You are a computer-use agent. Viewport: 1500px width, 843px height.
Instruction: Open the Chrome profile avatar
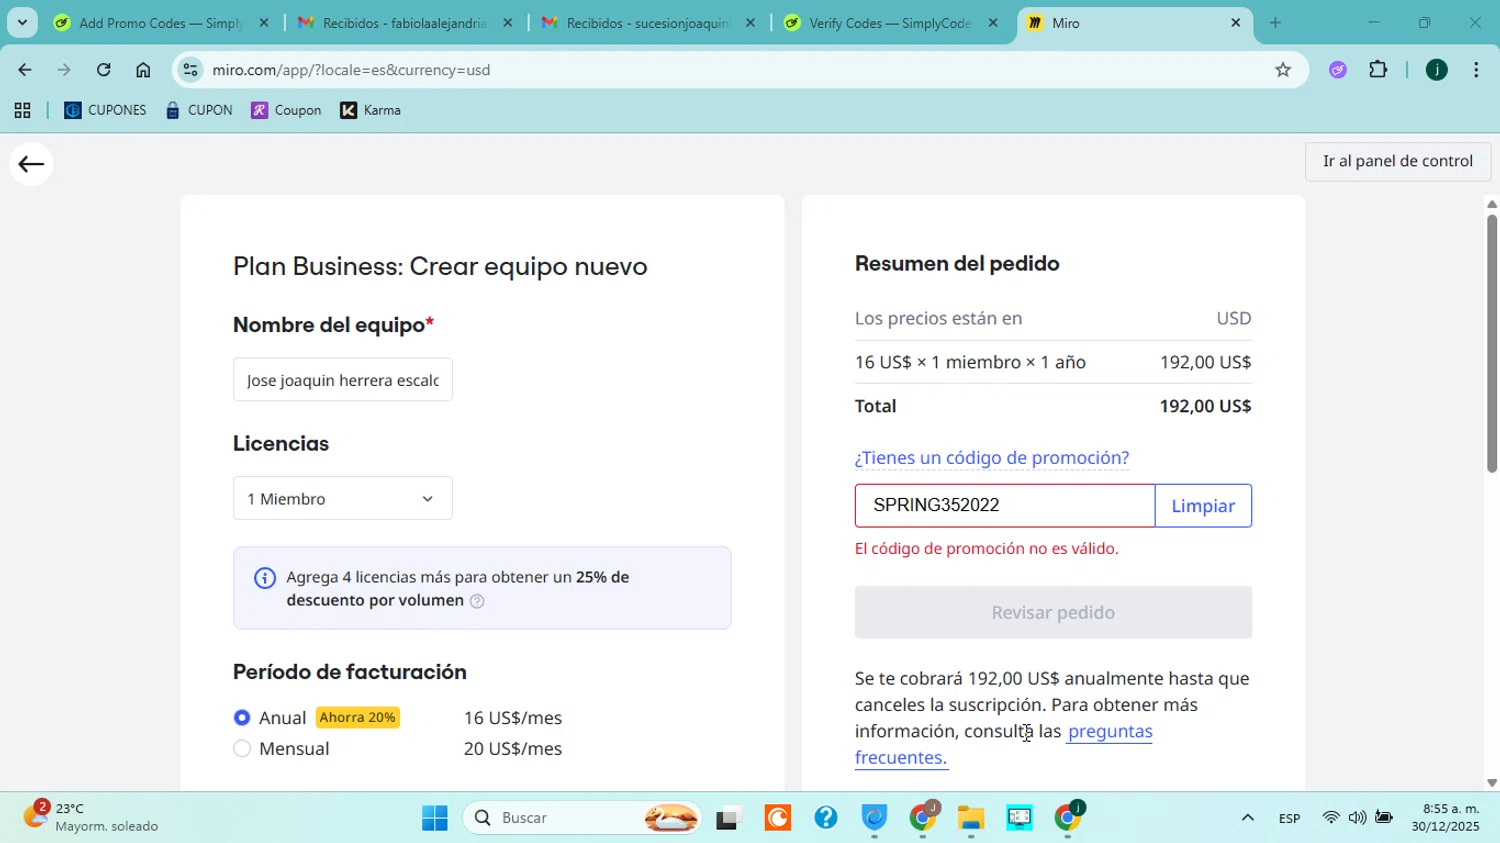pos(1437,70)
